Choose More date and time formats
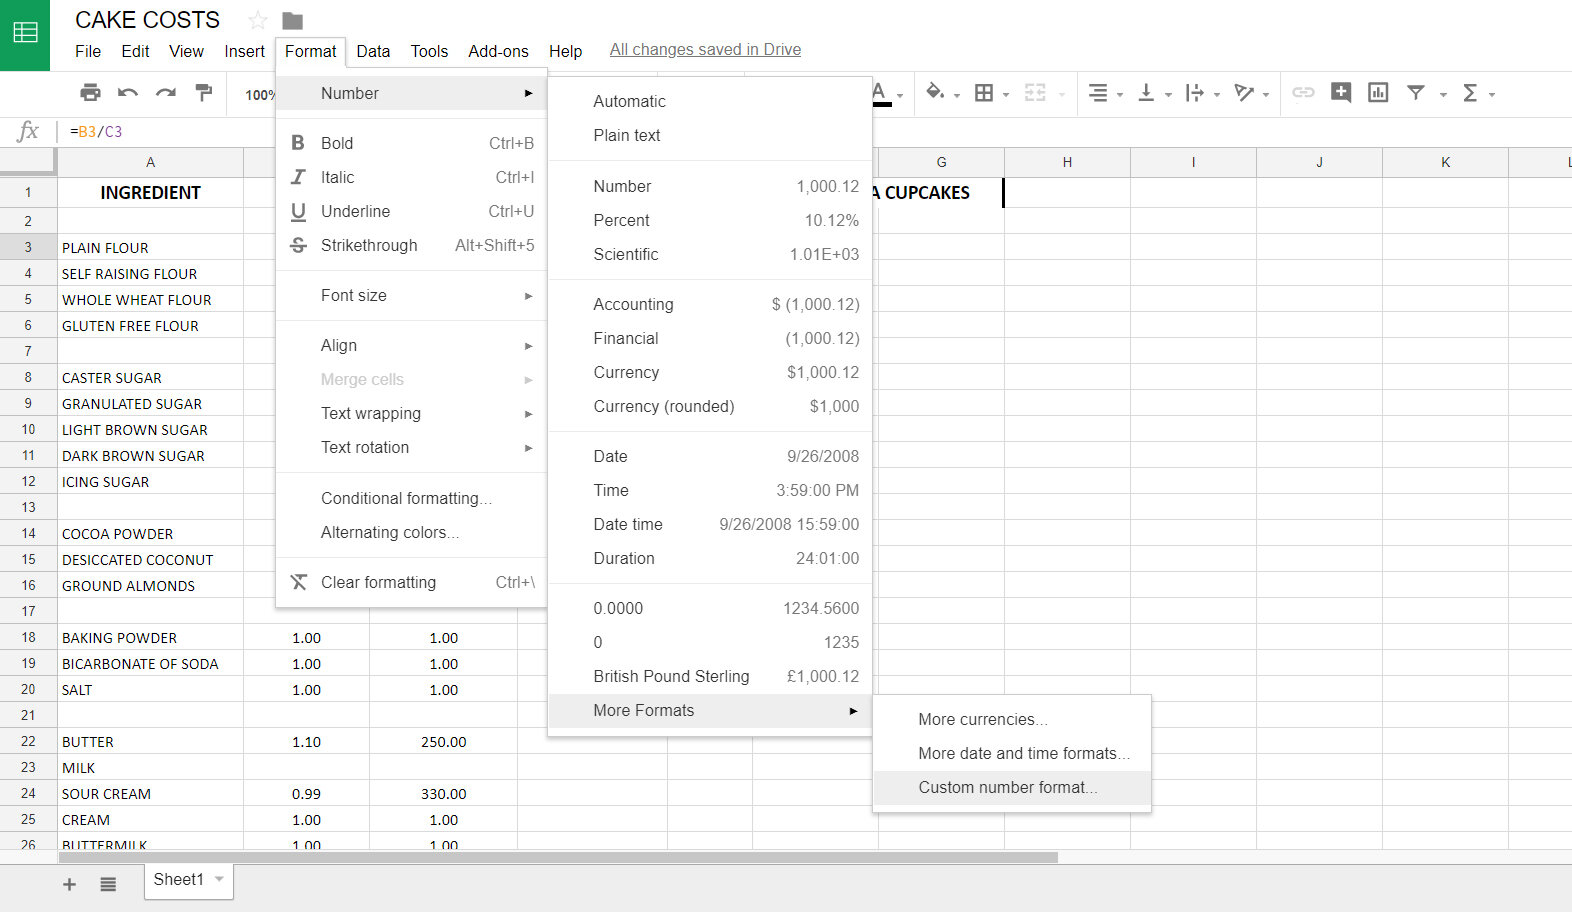 click(1012, 754)
